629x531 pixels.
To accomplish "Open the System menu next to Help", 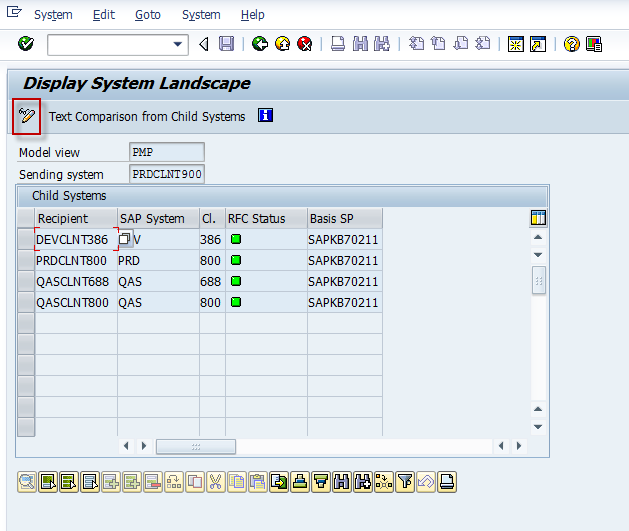I will [201, 15].
